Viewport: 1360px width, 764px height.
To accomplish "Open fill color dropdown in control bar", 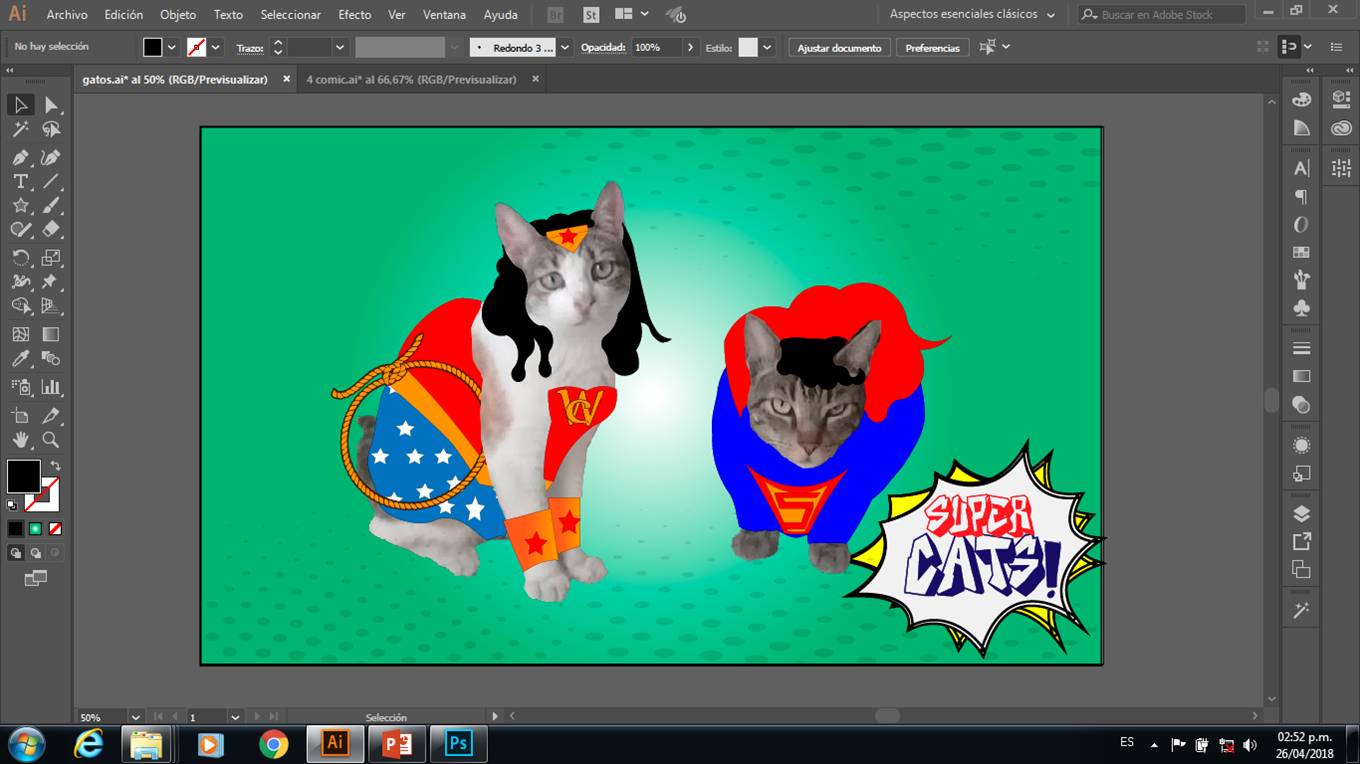I will coord(172,47).
